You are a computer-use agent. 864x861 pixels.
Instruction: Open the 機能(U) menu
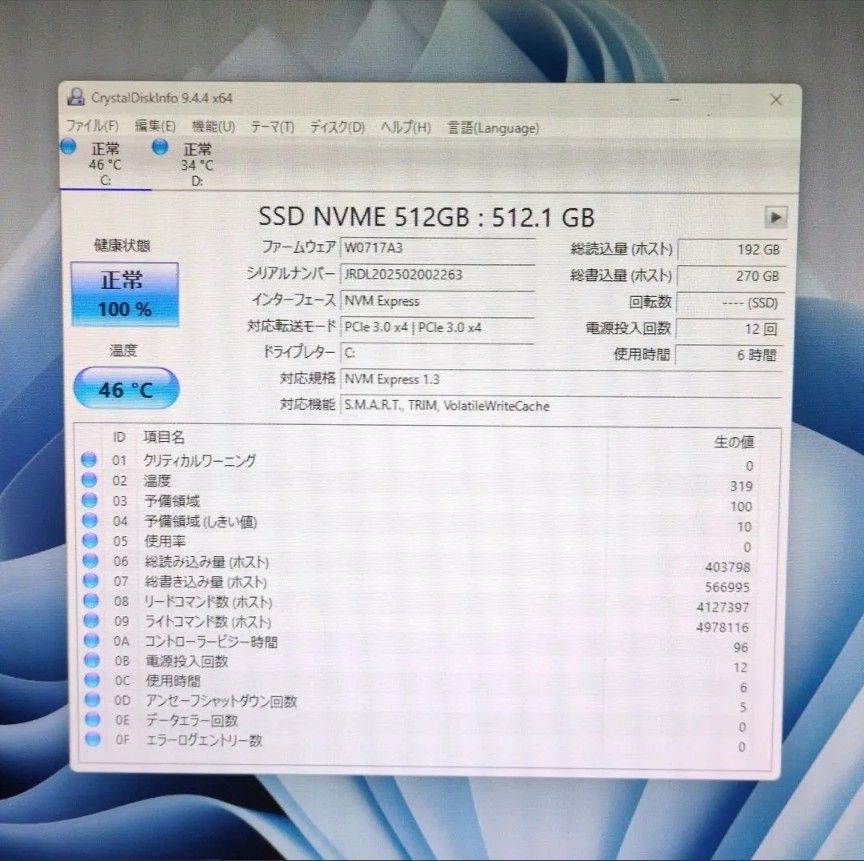tap(213, 127)
